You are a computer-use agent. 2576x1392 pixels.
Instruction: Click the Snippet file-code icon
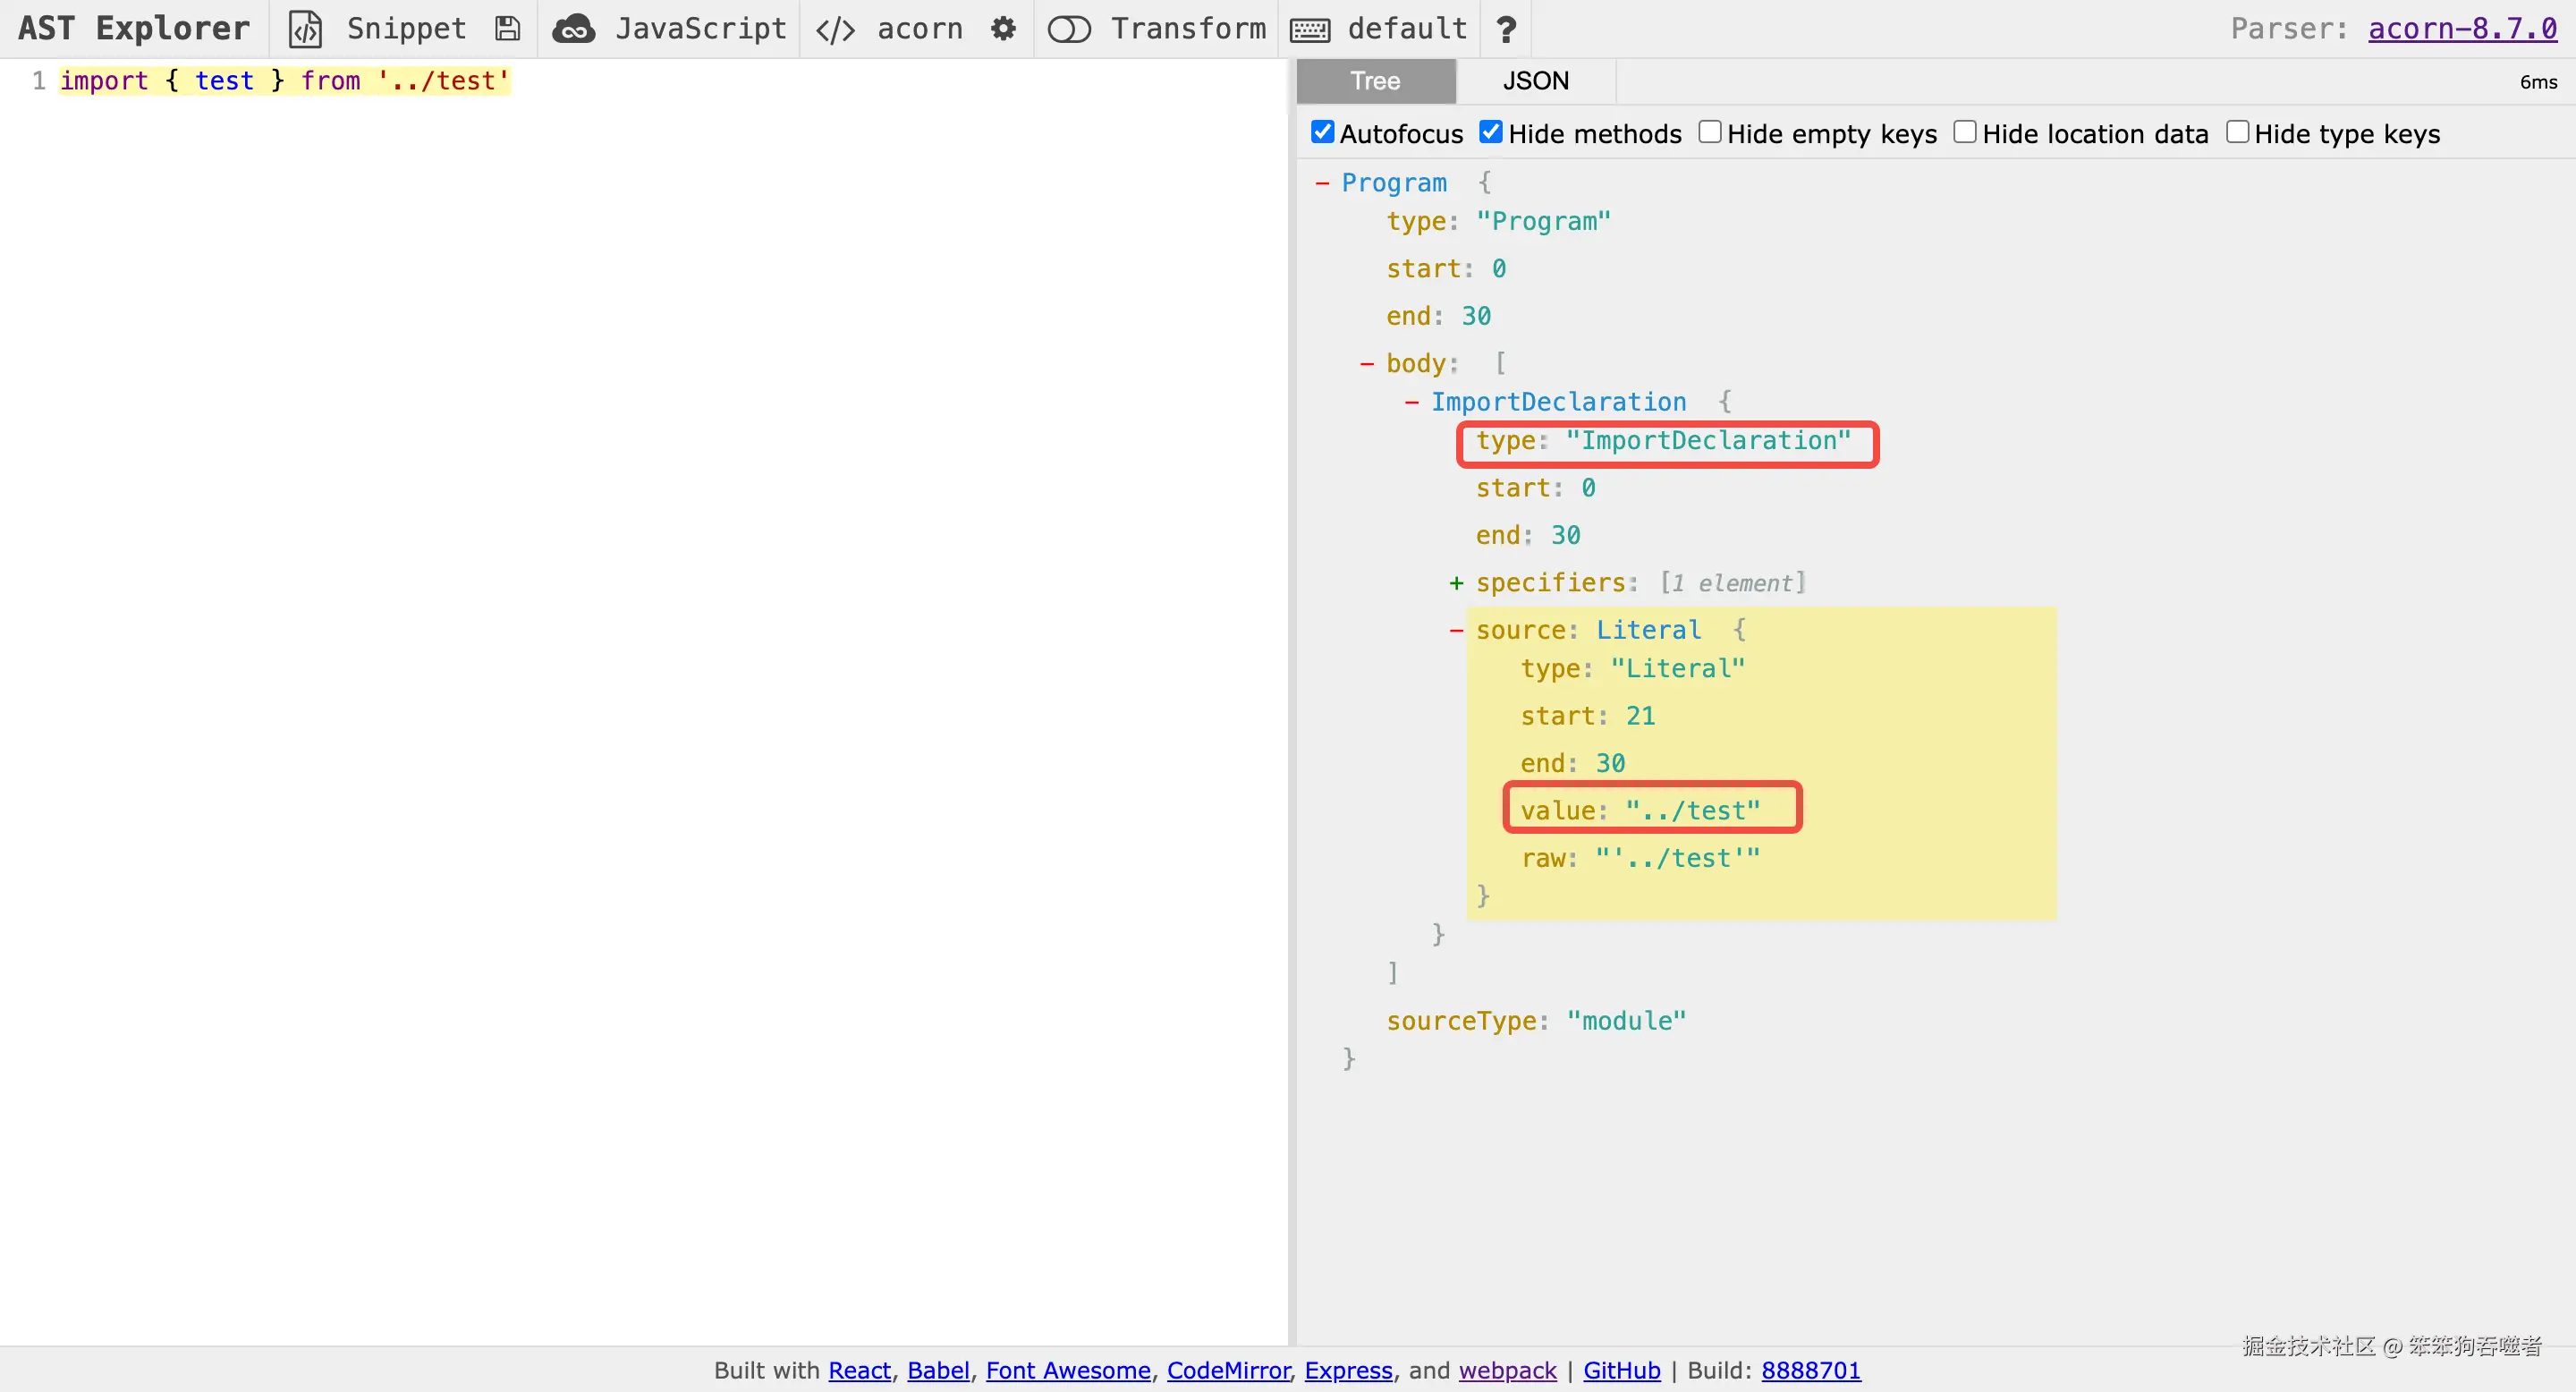(x=305, y=29)
